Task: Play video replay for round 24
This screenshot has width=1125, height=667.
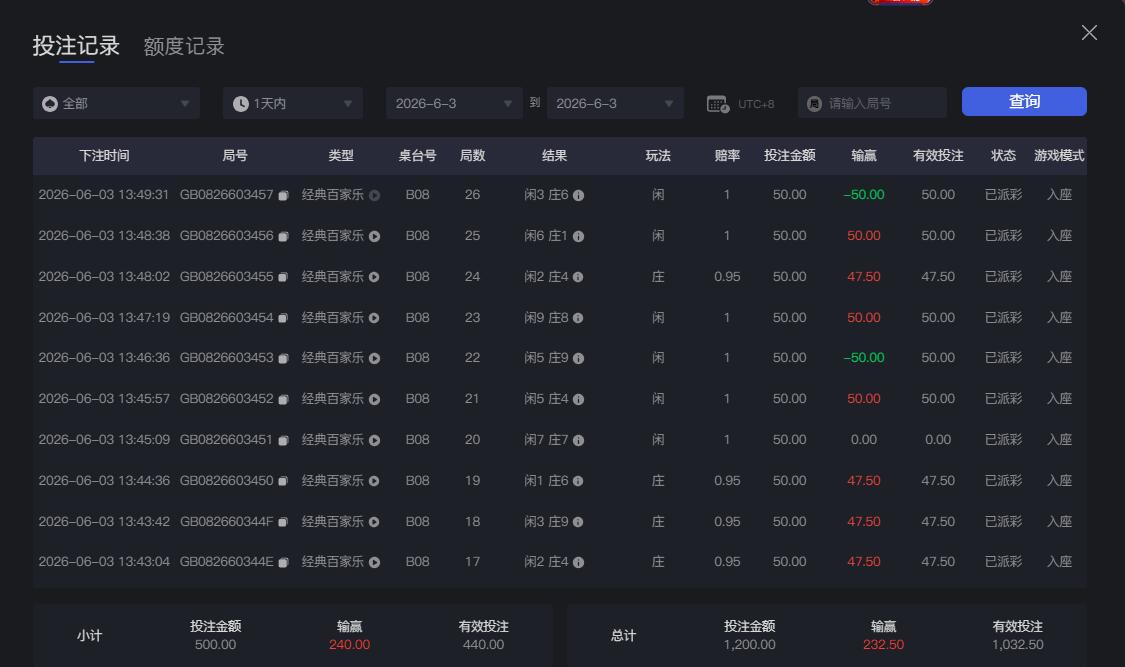Action: tap(374, 277)
